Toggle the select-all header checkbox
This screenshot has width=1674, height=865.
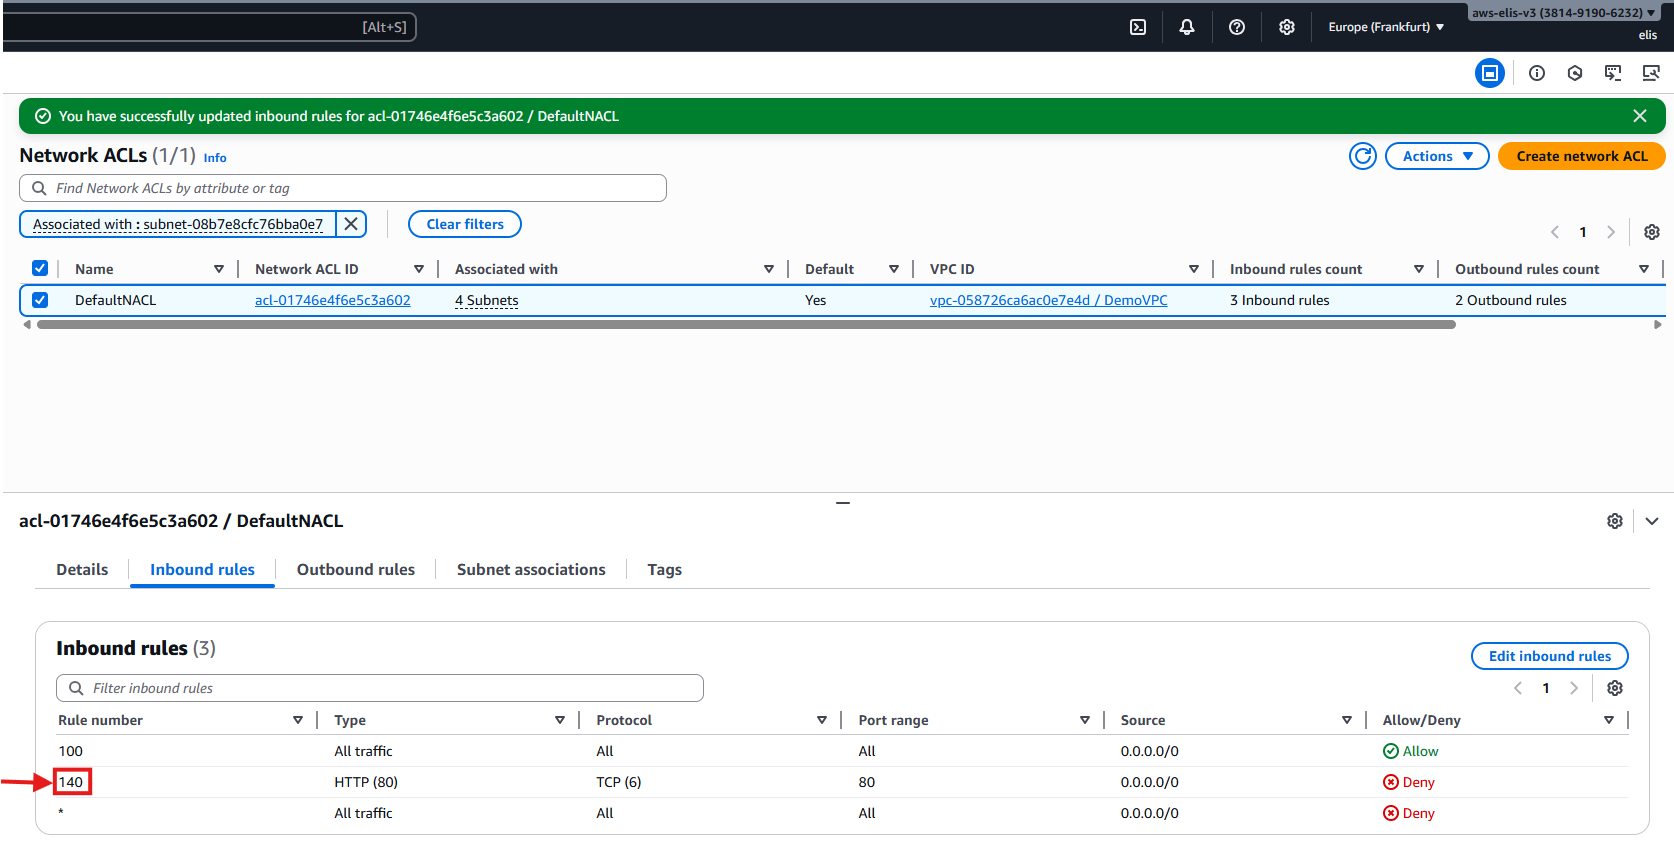(x=40, y=268)
